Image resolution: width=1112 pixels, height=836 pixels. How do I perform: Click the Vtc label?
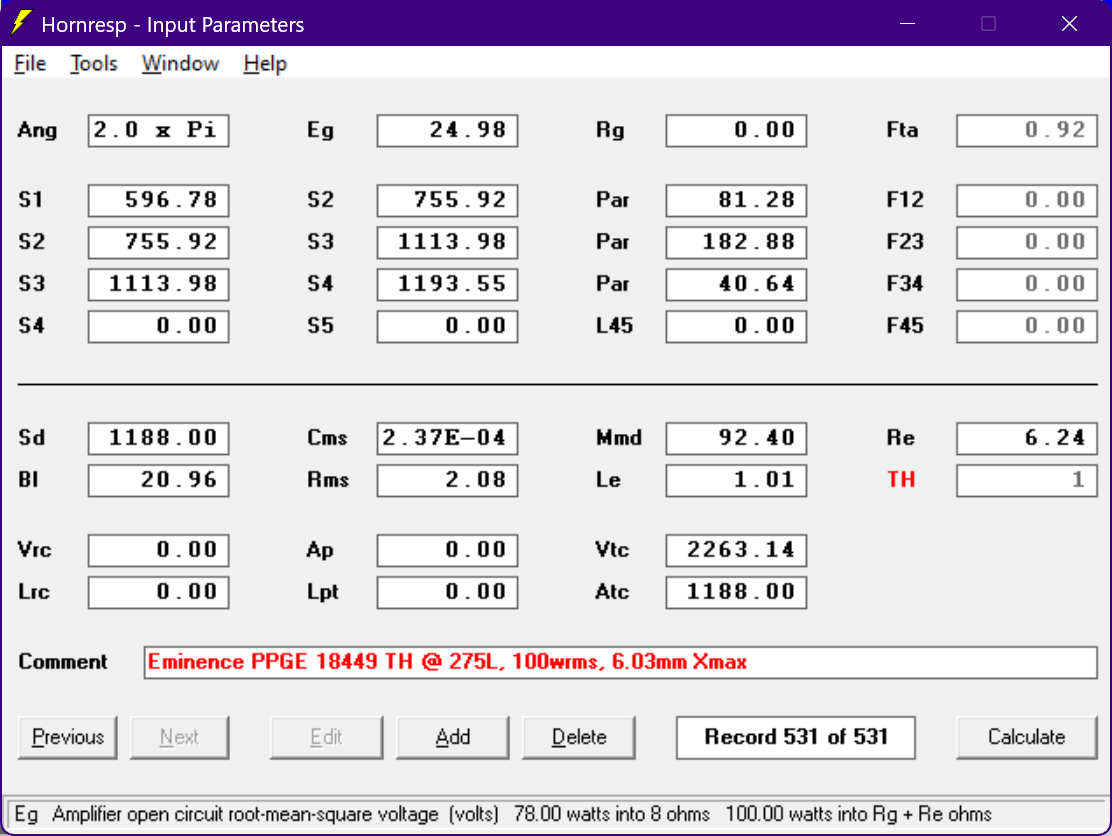tap(612, 550)
